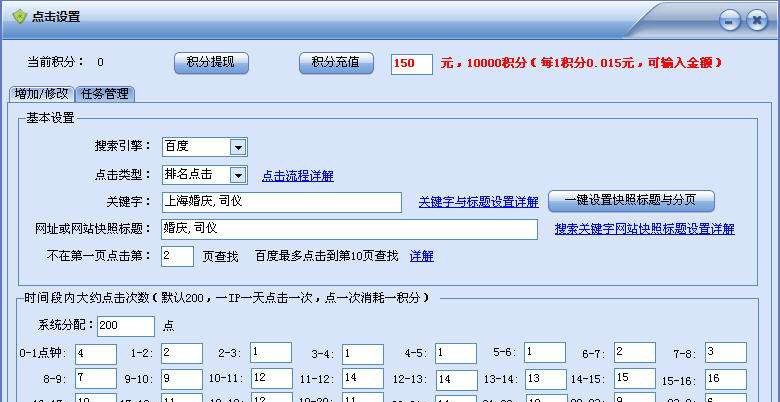Select the 5-6 hour click count field
780x402 pixels.
point(545,352)
